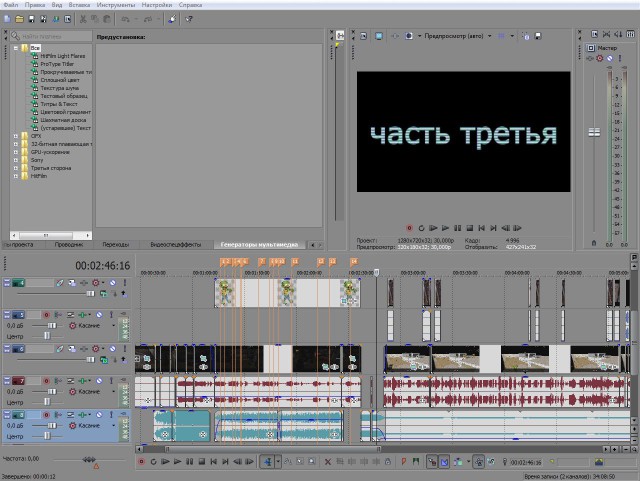Click the Save project icon in toolbar
The width and height of the screenshot is (640, 481).
(32, 19)
